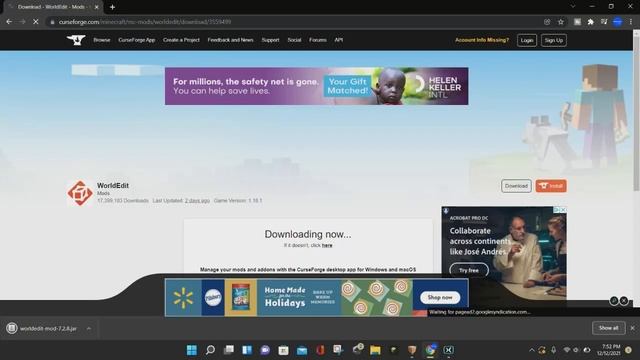Open the Support menu
640x360 pixels.
[270, 40]
